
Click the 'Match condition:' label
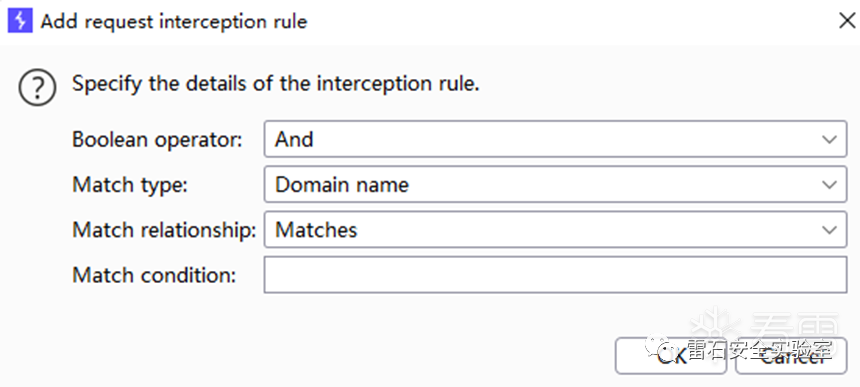coord(154,275)
